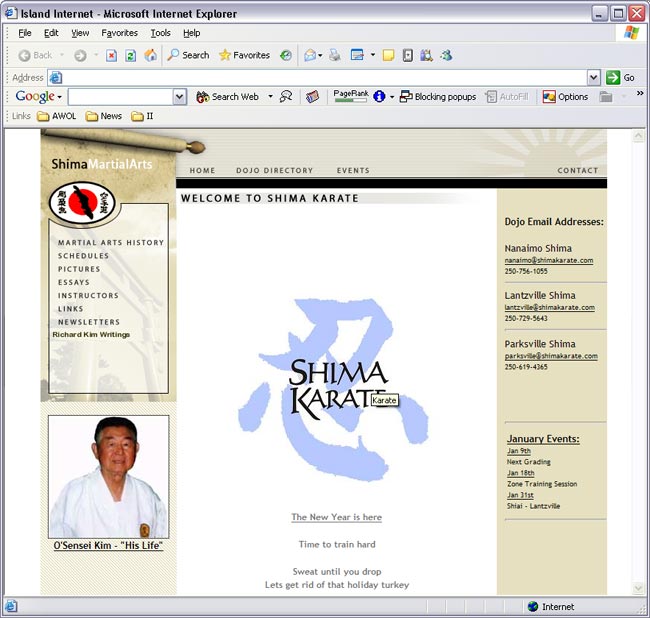Open the Search pane in the toolbar
Image resolution: width=650 pixels, height=618 pixels.
pyautogui.click(x=188, y=55)
